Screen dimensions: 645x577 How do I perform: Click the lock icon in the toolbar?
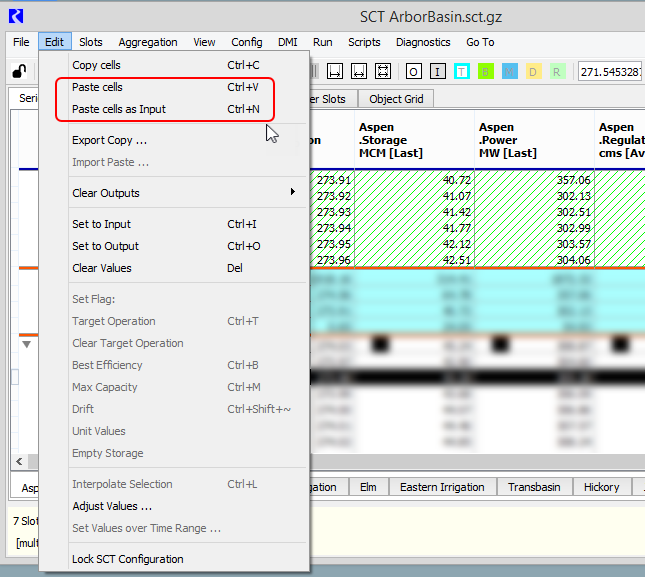18,71
